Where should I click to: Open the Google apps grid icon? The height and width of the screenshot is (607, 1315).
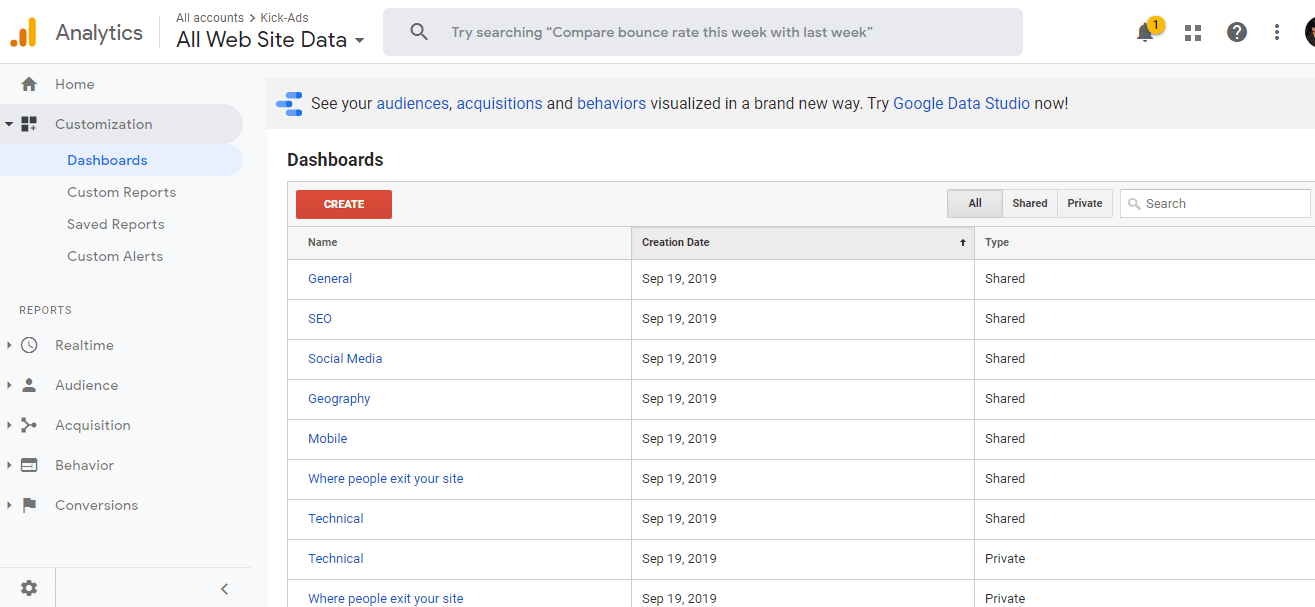(1193, 32)
